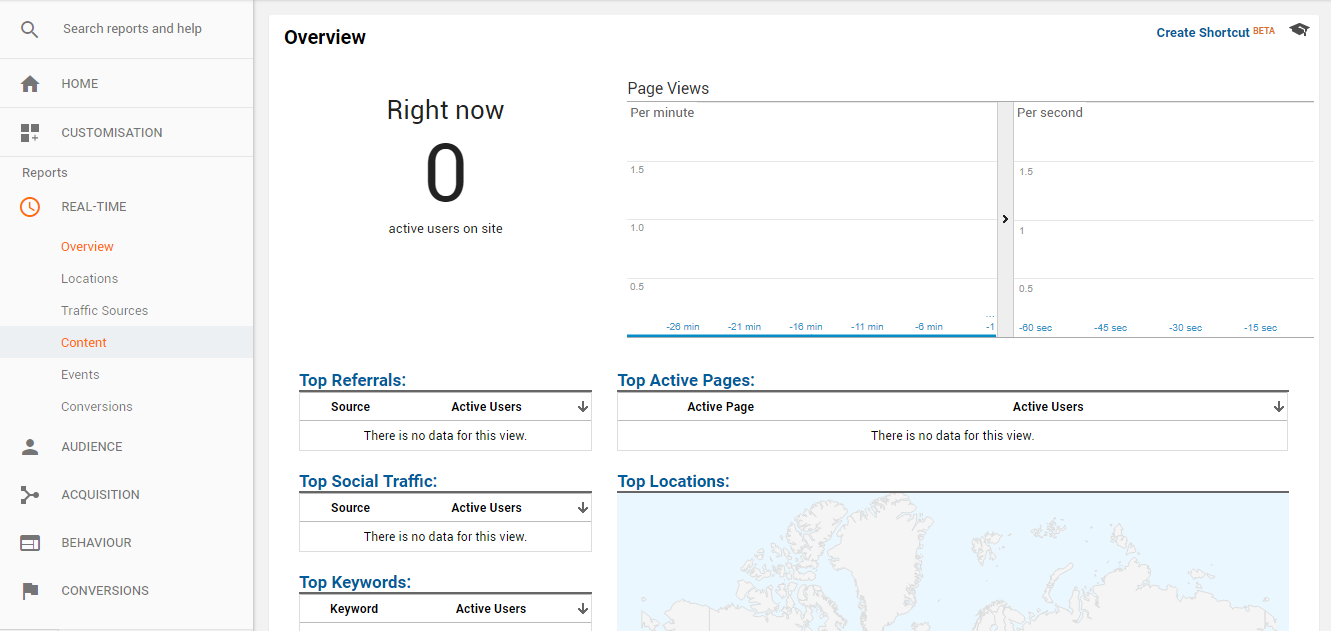Viewport: 1331px width, 631px height.
Task: Focus the Search reports and help field
Action: [132, 29]
